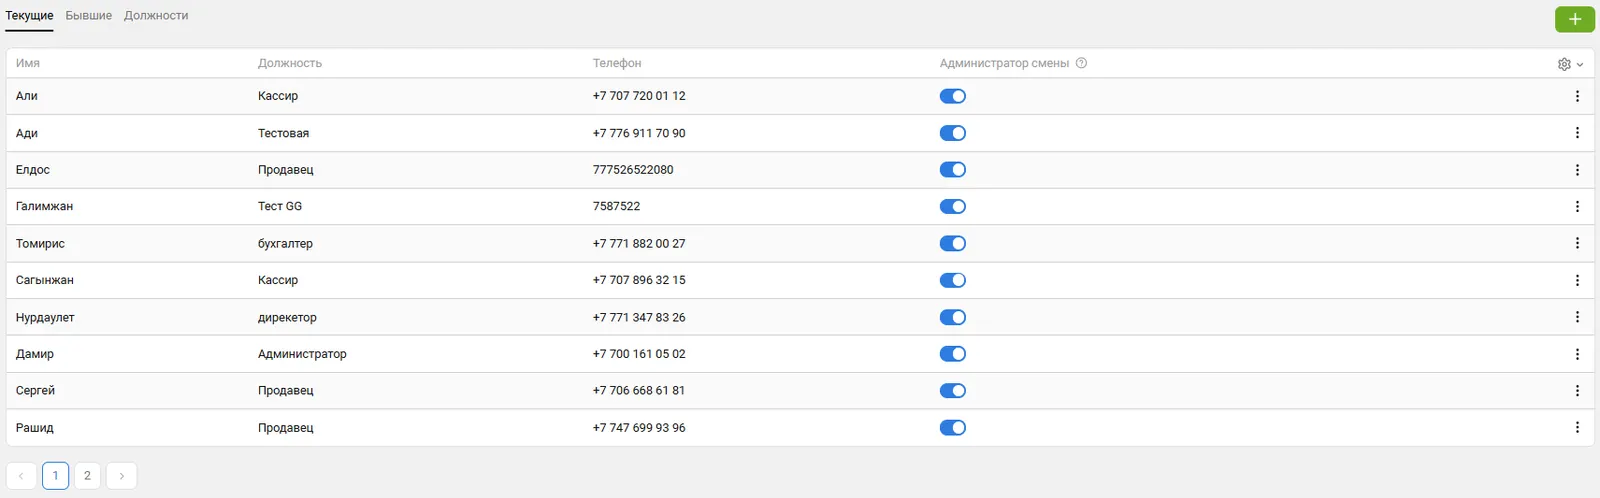Open the three-dot menu for Томирис
This screenshot has width=1600, height=498.
tap(1577, 243)
